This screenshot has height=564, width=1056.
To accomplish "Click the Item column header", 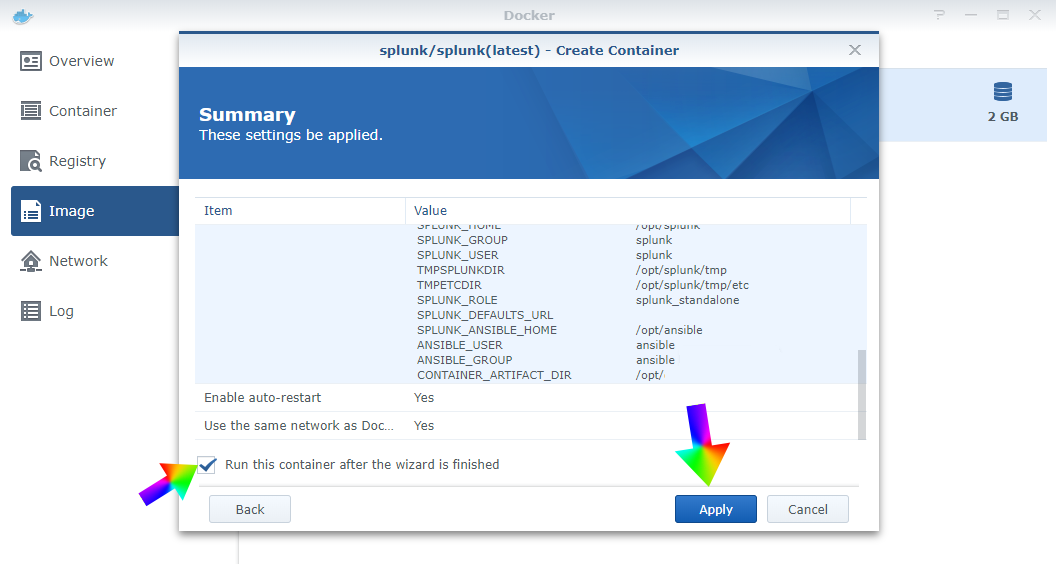I will [x=300, y=211].
